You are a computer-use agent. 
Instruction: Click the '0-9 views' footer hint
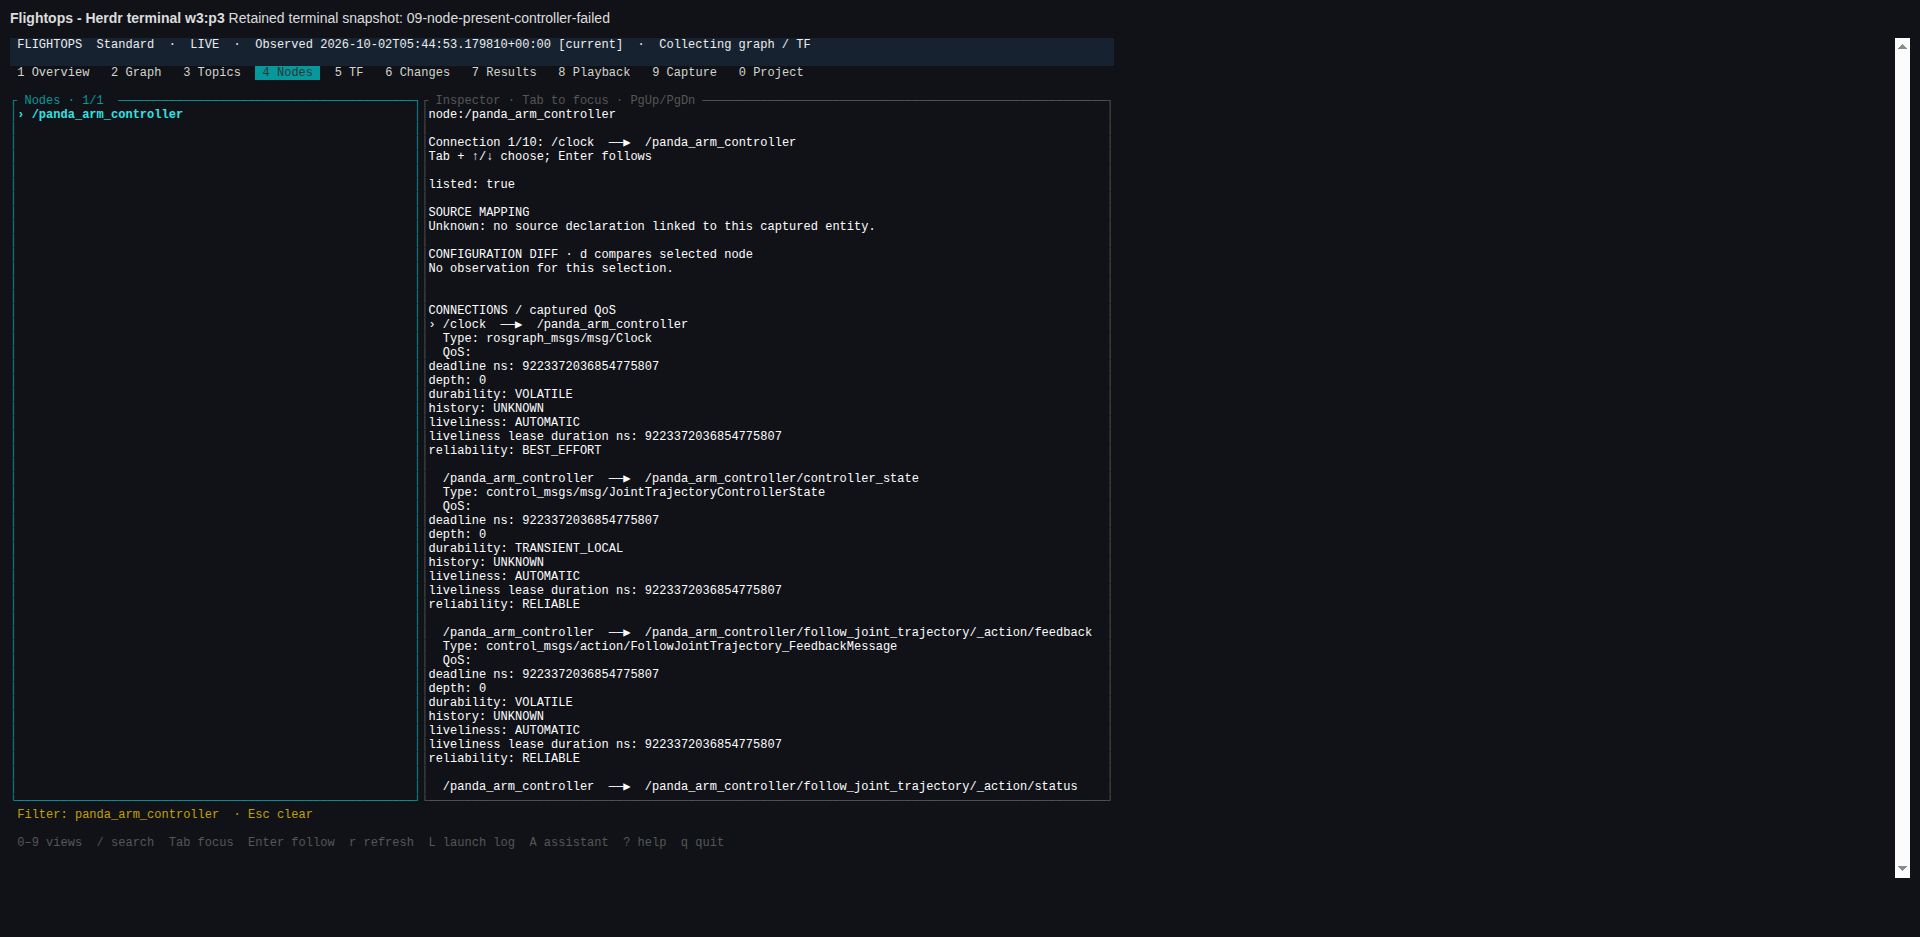(x=49, y=842)
